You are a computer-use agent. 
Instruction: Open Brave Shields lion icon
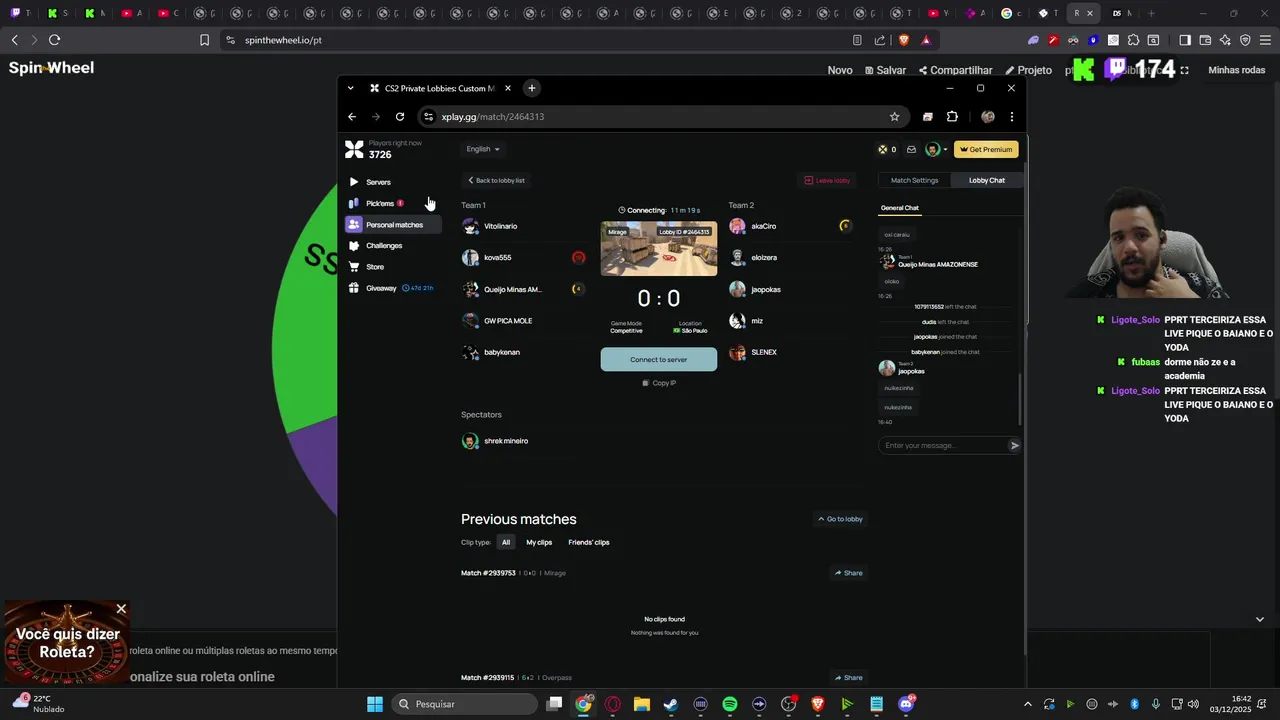[904, 40]
